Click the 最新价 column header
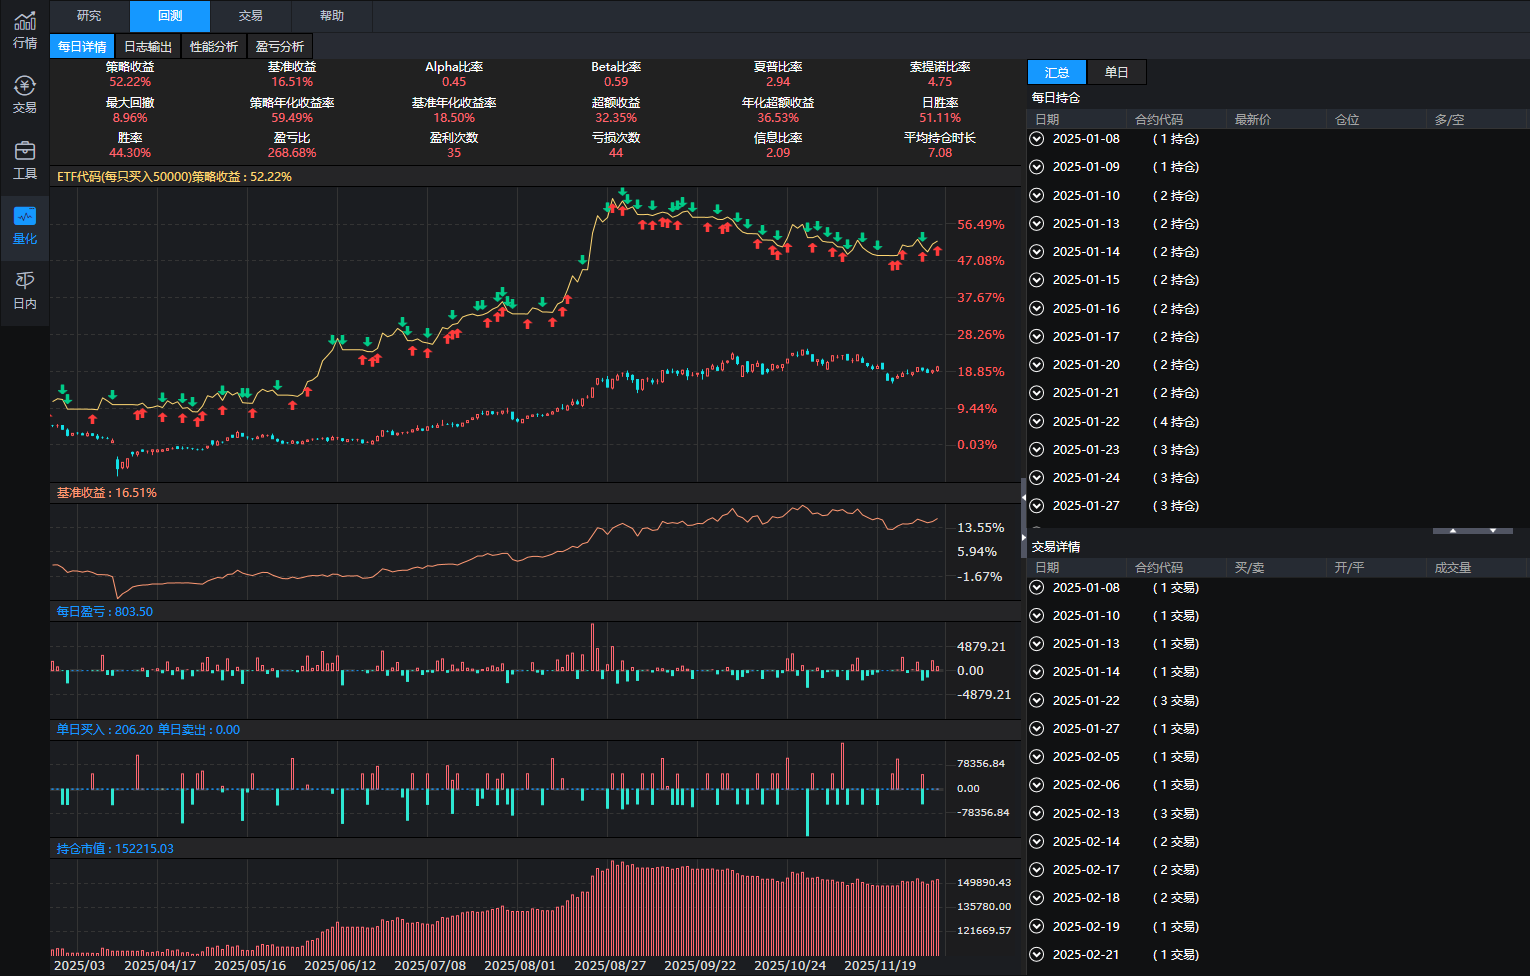 point(1253,119)
